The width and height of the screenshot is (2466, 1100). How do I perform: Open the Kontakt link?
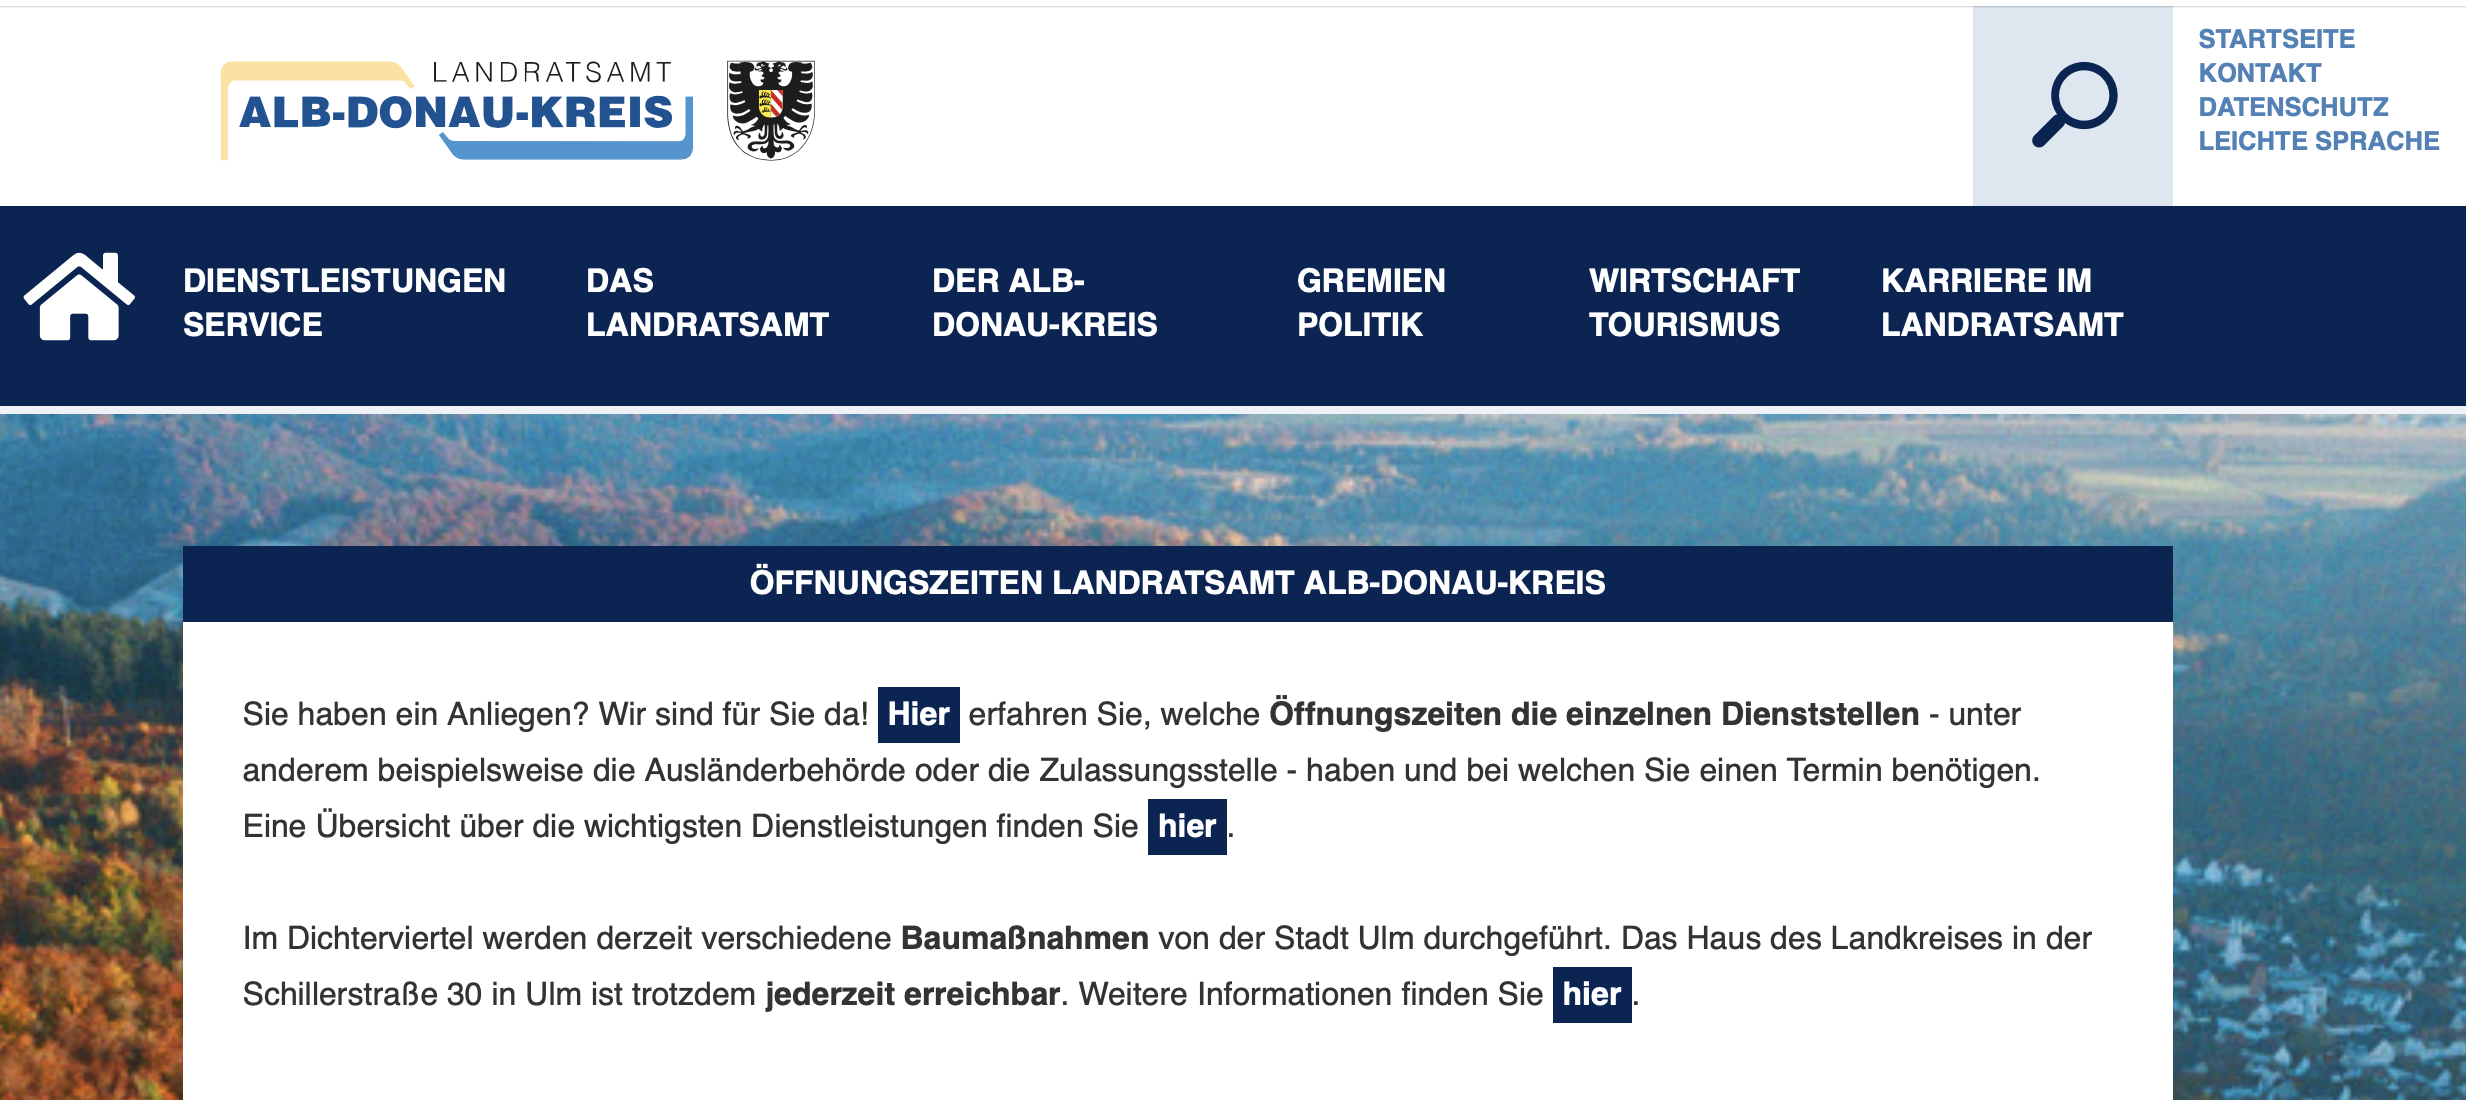2259,73
